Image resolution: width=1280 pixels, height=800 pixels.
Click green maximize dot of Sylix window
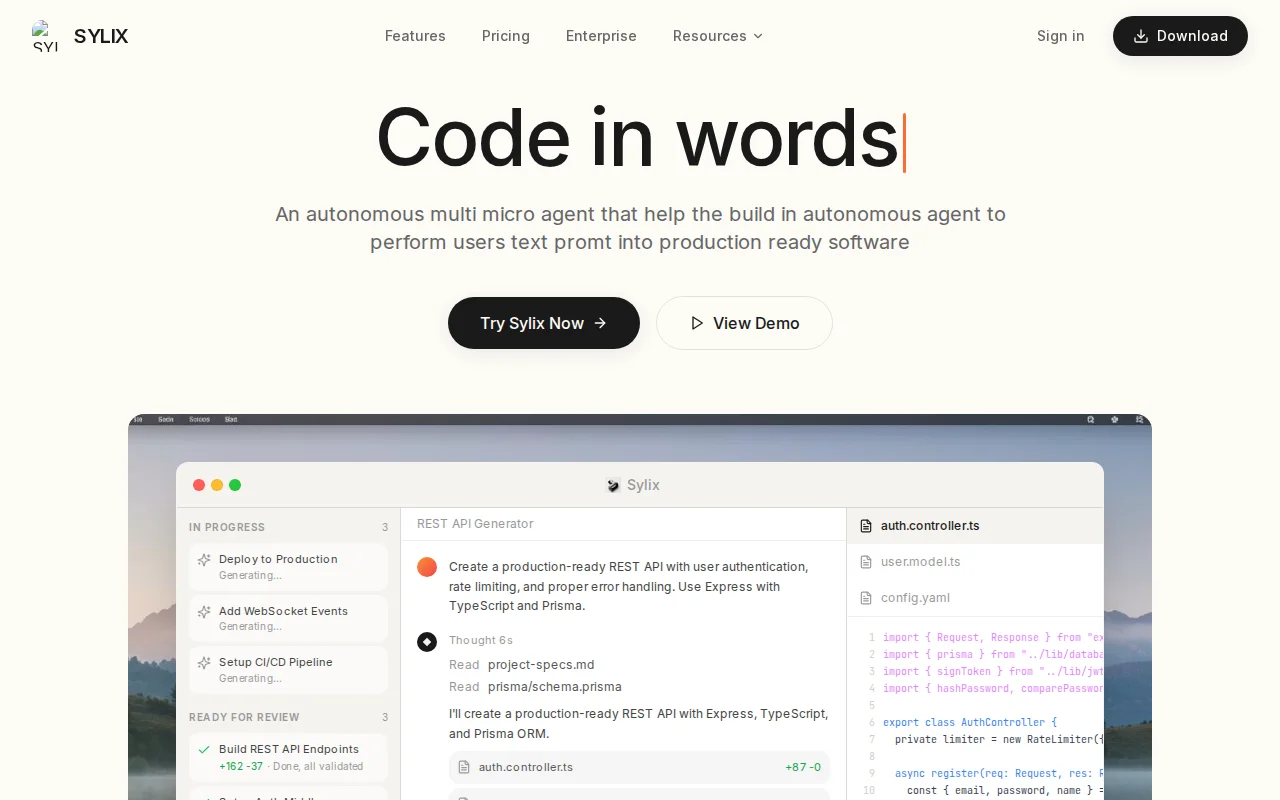point(235,485)
